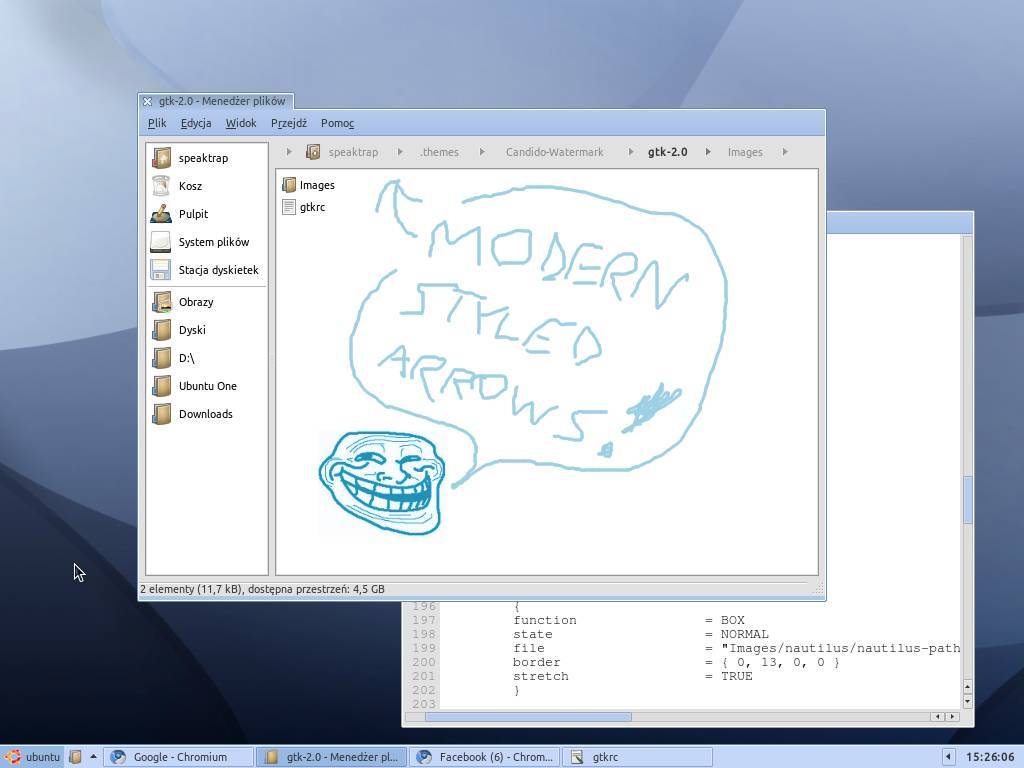Click the ubuntu logo in the taskbar

coord(12,757)
